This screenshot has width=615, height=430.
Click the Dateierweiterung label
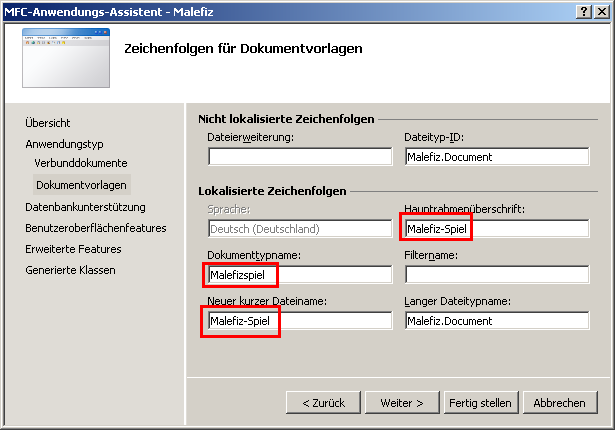pos(251,137)
